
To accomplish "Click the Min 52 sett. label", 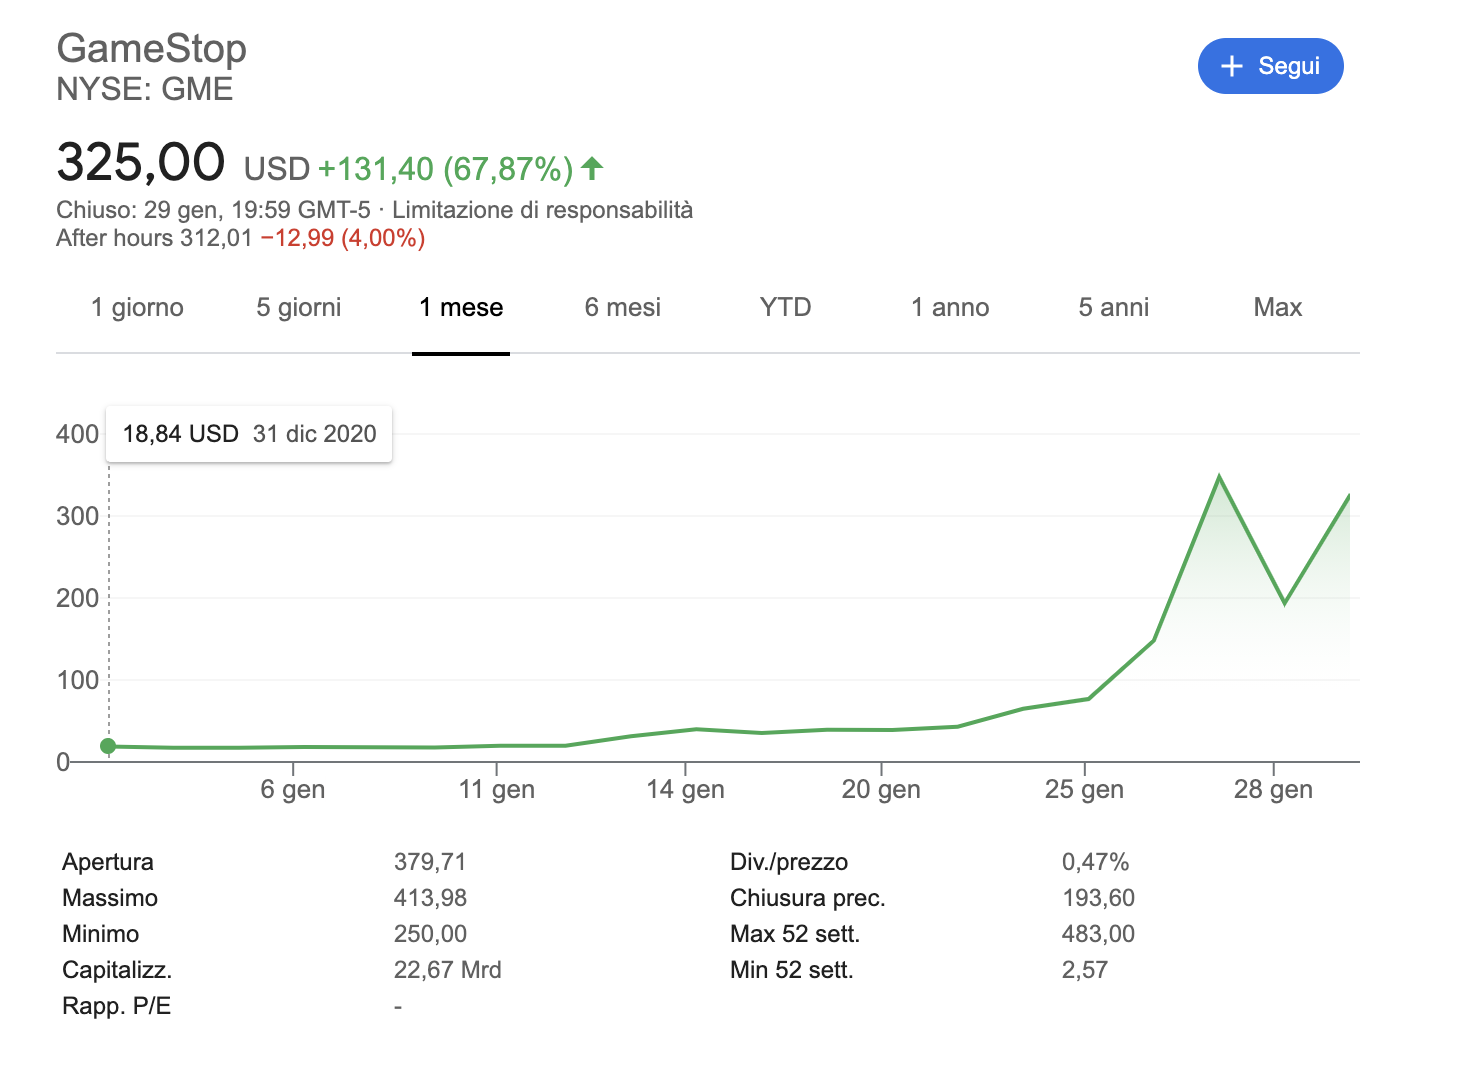I will coord(792,970).
